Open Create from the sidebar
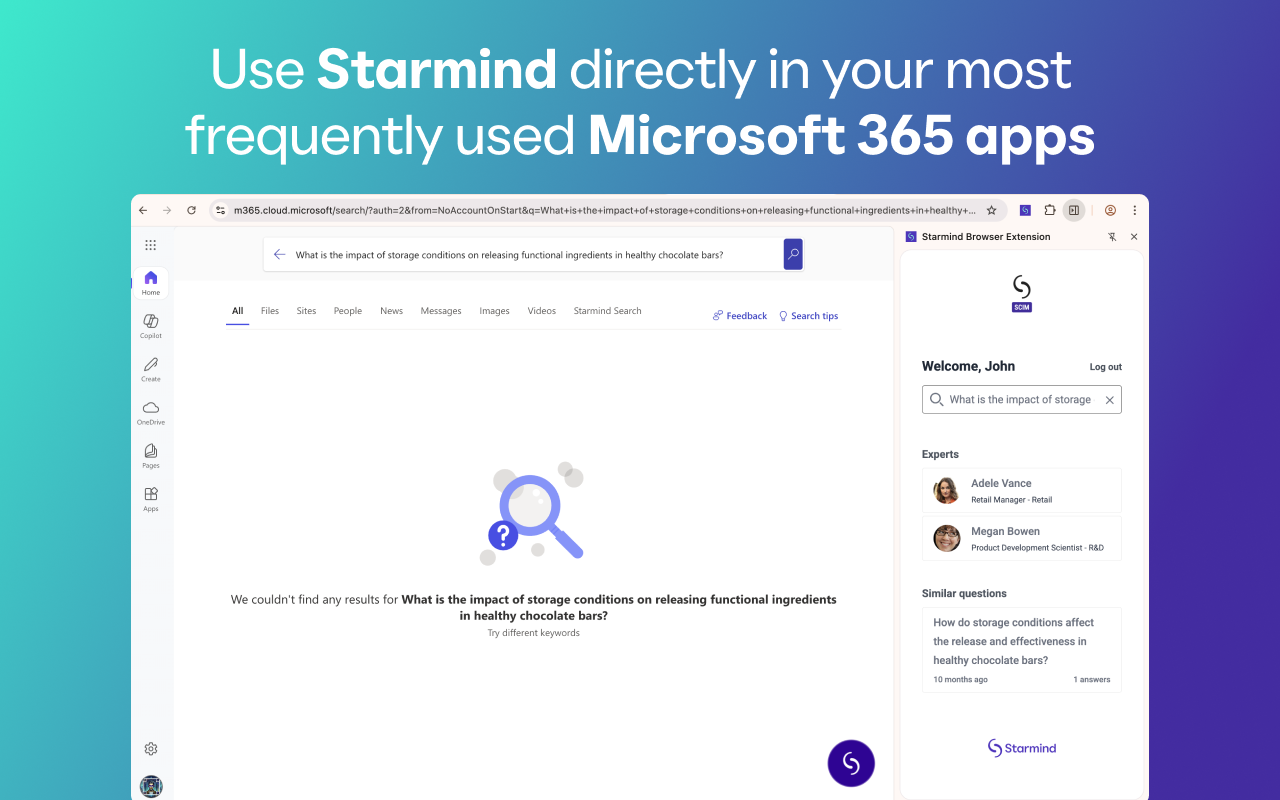 pyautogui.click(x=150, y=369)
